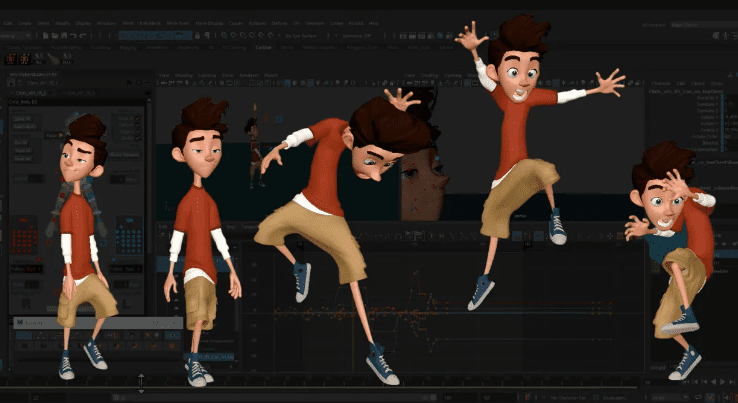Switch to the Rigging shelf tab
The width and height of the screenshot is (738, 403).
(x=128, y=48)
